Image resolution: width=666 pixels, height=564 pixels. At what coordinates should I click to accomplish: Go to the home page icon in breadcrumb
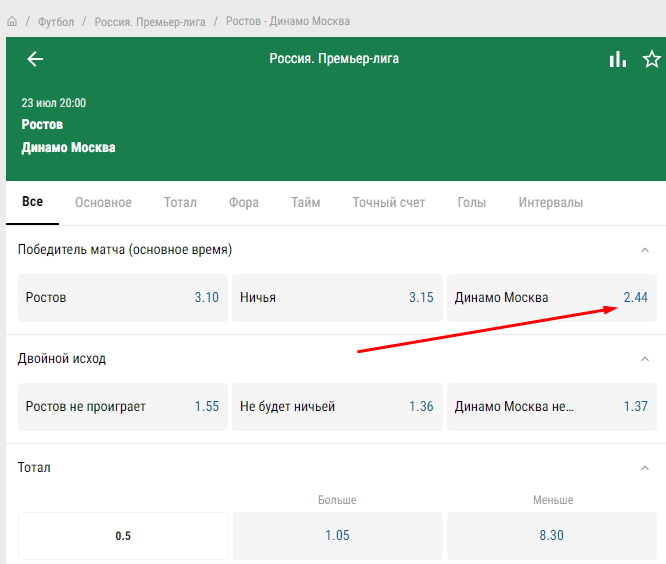pos(12,21)
